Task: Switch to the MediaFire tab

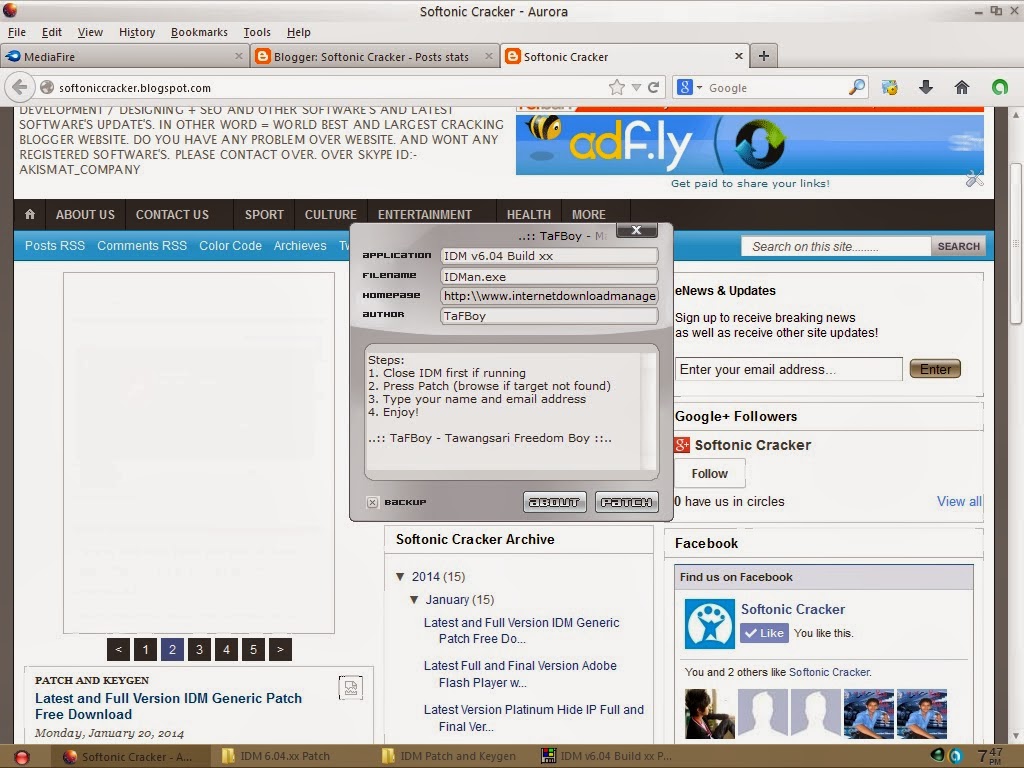Action: pyautogui.click(x=124, y=56)
